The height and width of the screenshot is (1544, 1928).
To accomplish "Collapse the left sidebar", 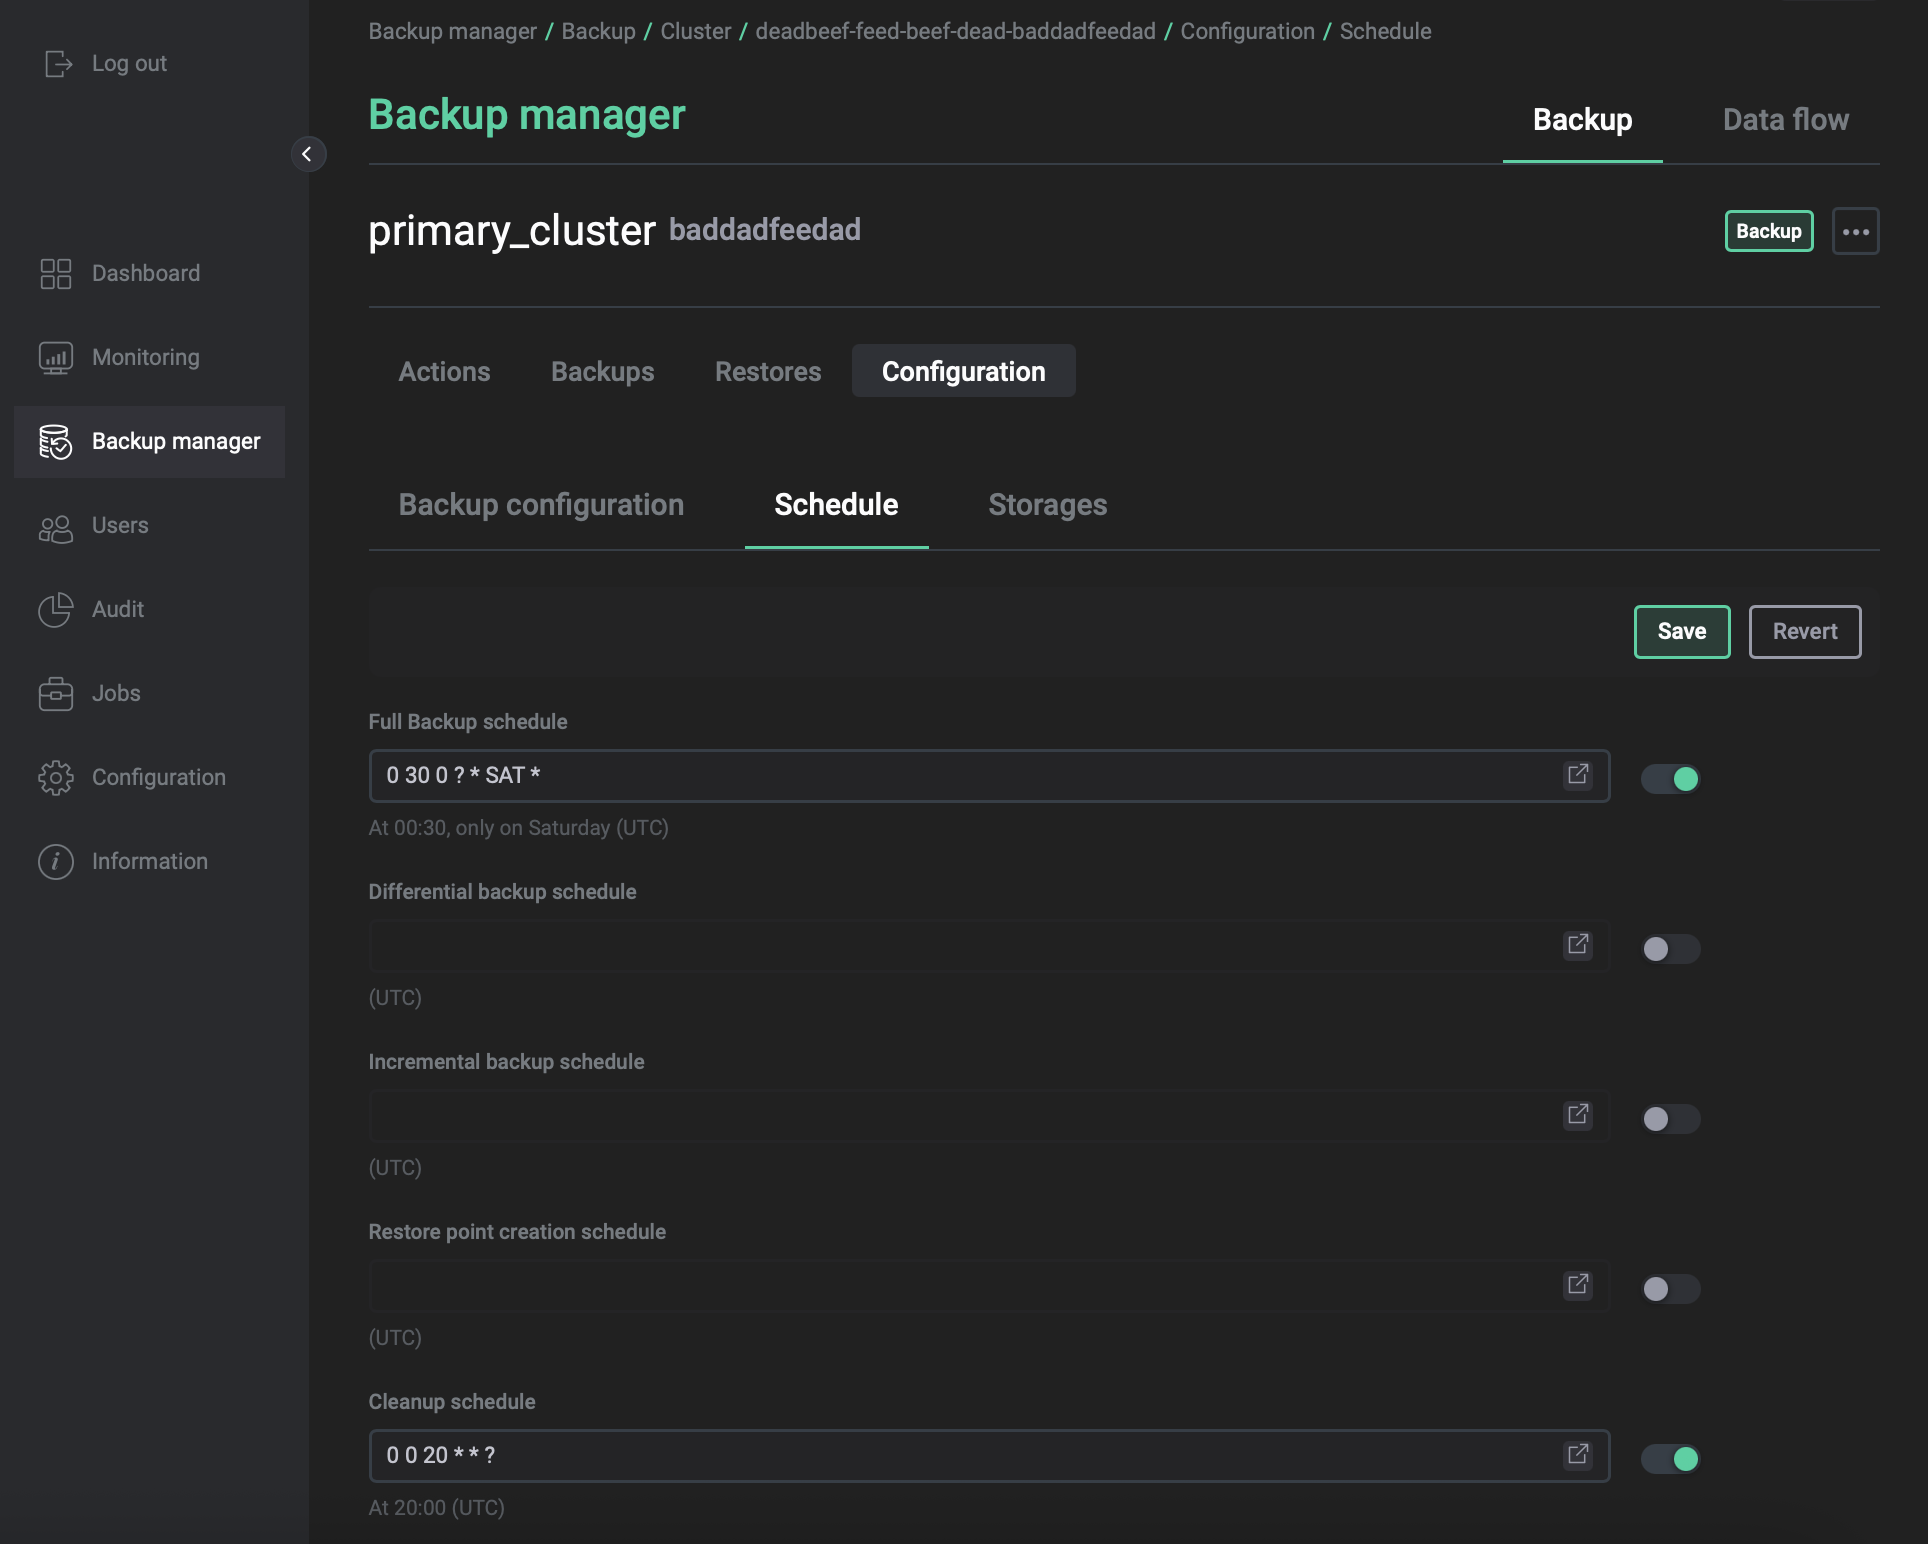I will point(308,154).
